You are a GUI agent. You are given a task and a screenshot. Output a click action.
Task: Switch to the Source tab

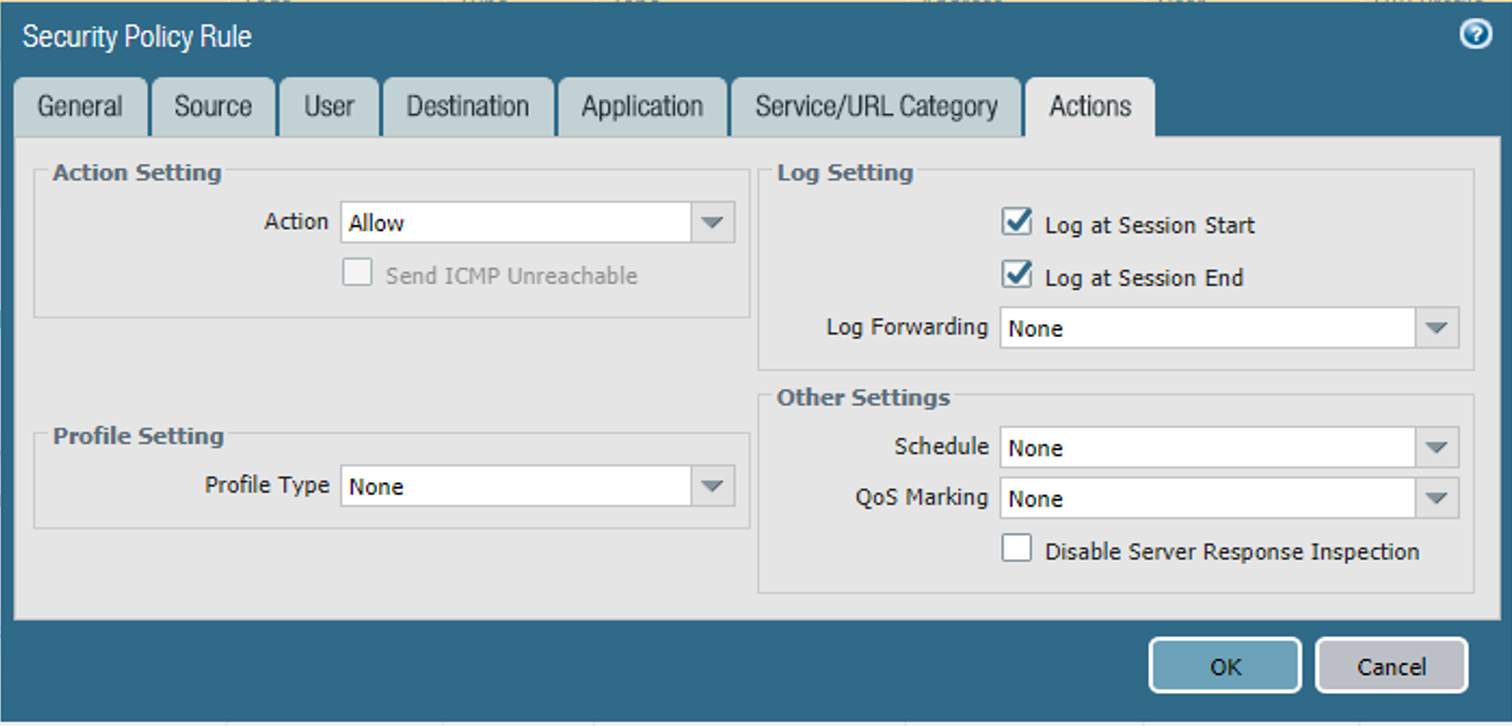(213, 106)
